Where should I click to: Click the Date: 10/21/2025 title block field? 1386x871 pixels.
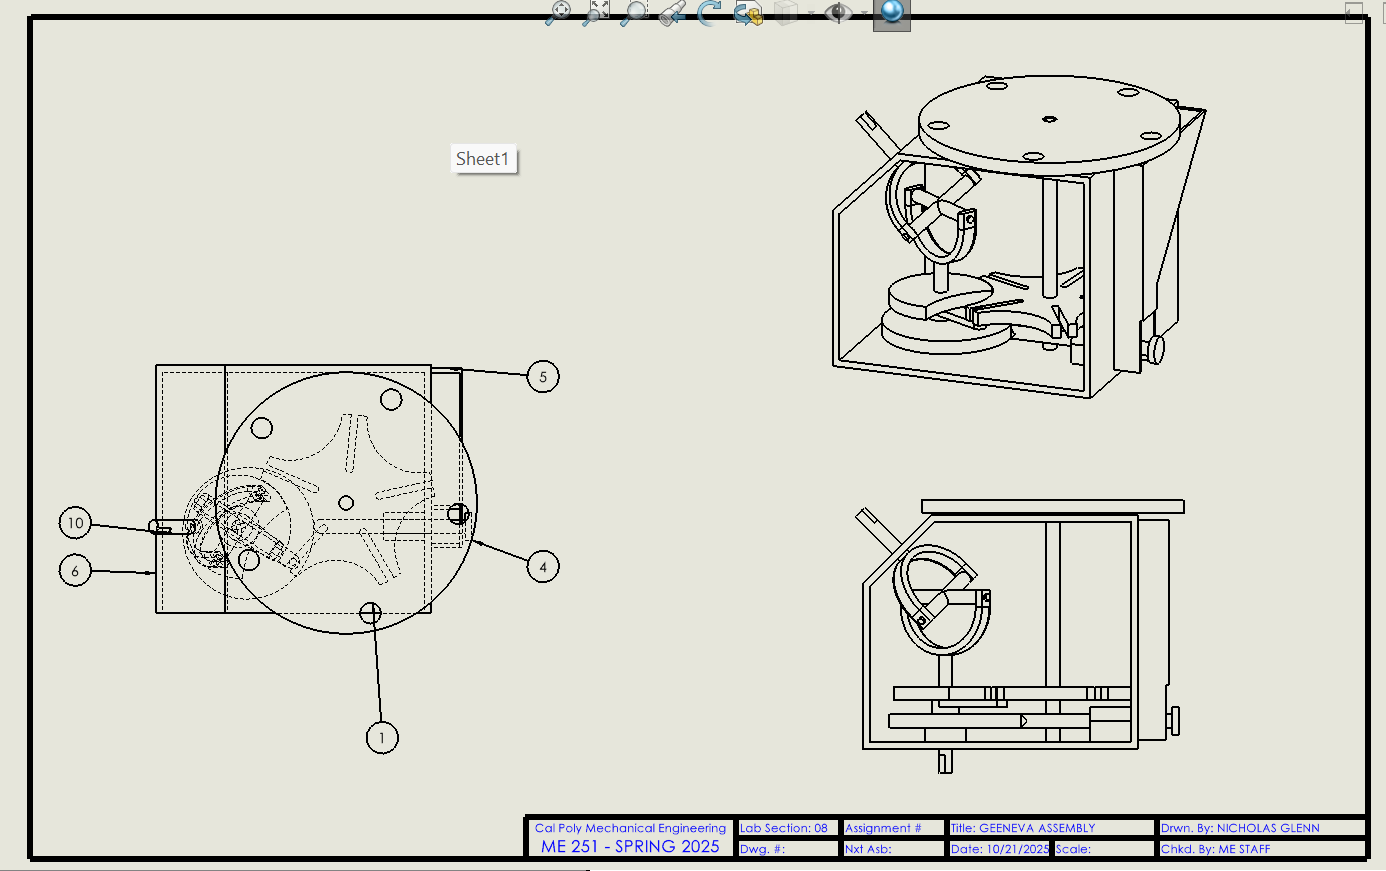tap(999, 849)
